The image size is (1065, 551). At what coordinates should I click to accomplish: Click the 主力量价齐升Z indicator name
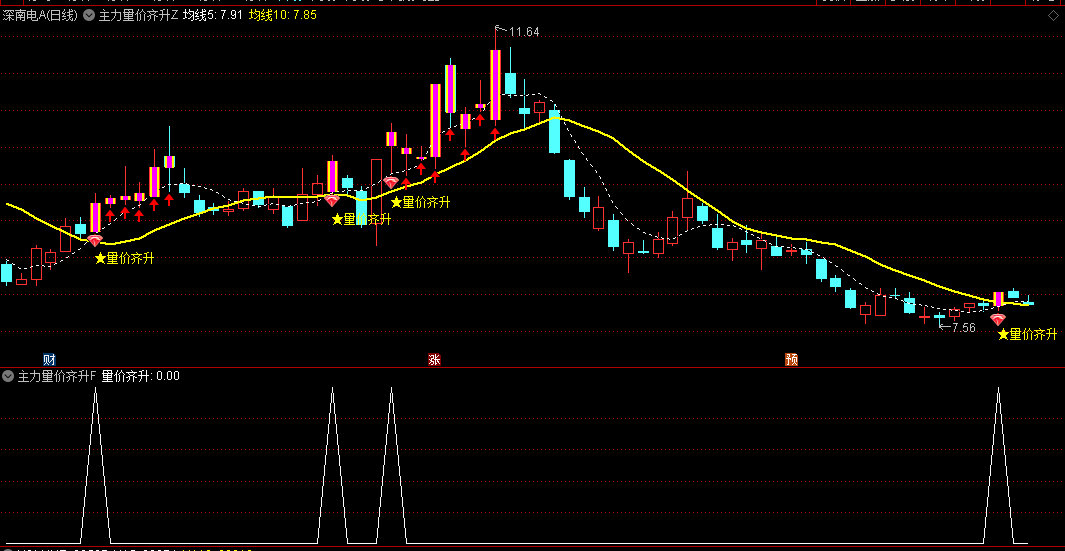(139, 15)
